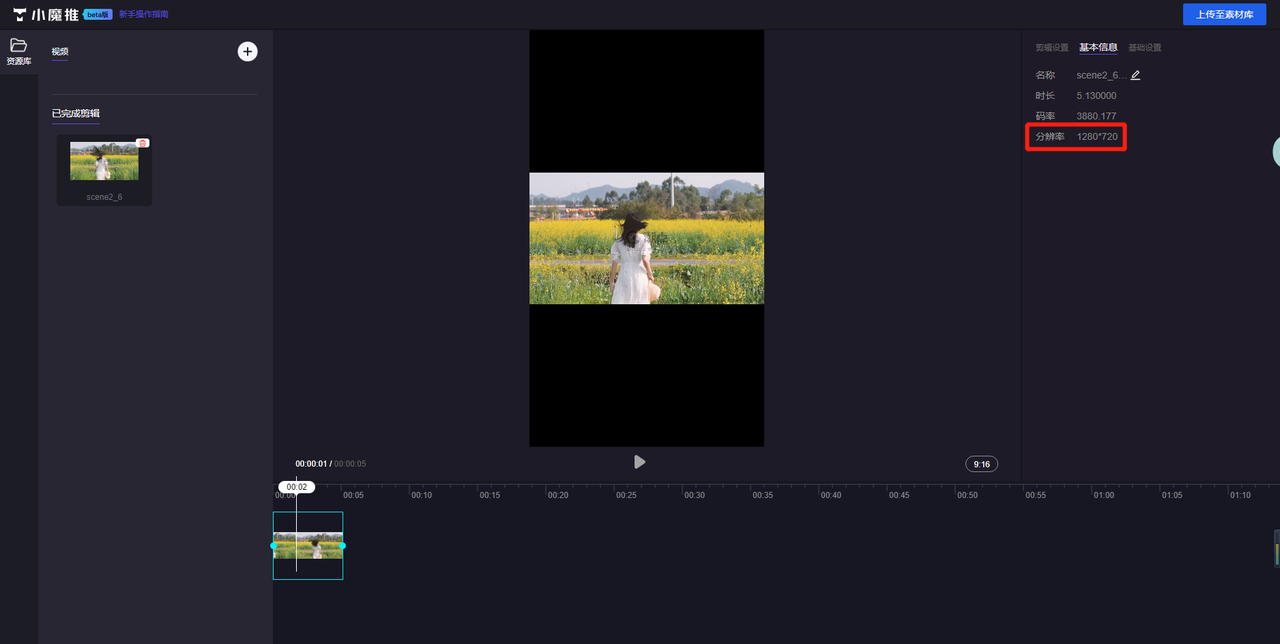Click the 上传至素材库 button
Viewport: 1280px width, 644px height.
tap(1224, 15)
